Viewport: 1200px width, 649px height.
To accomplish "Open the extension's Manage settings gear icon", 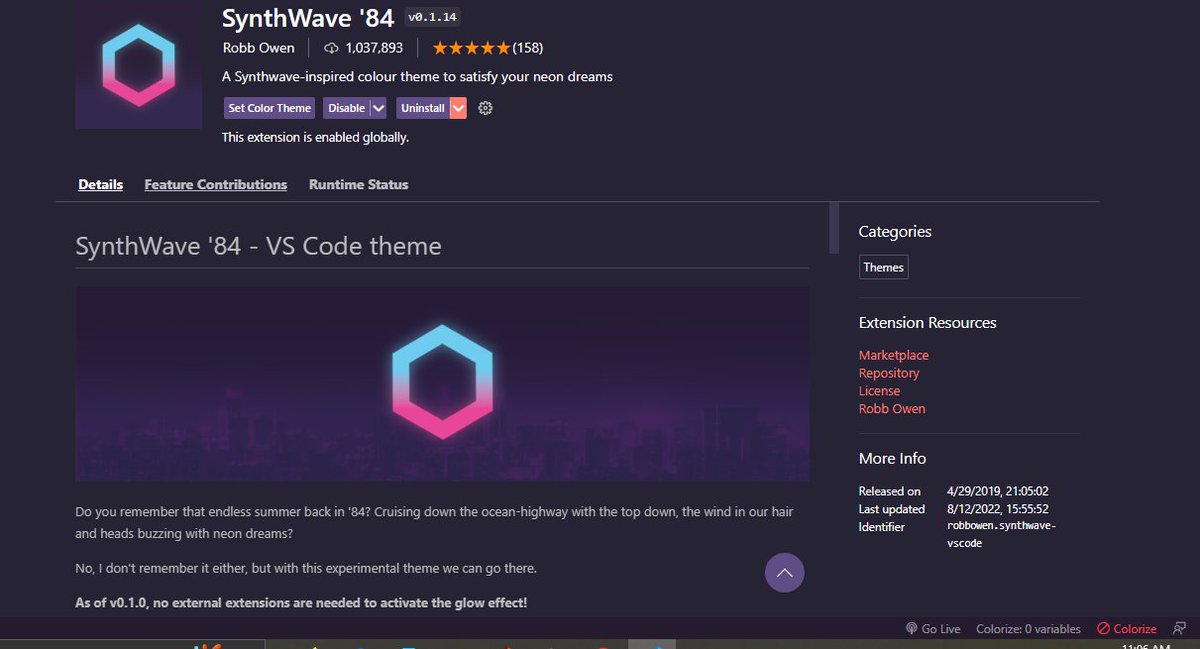I will pyautogui.click(x=485, y=107).
